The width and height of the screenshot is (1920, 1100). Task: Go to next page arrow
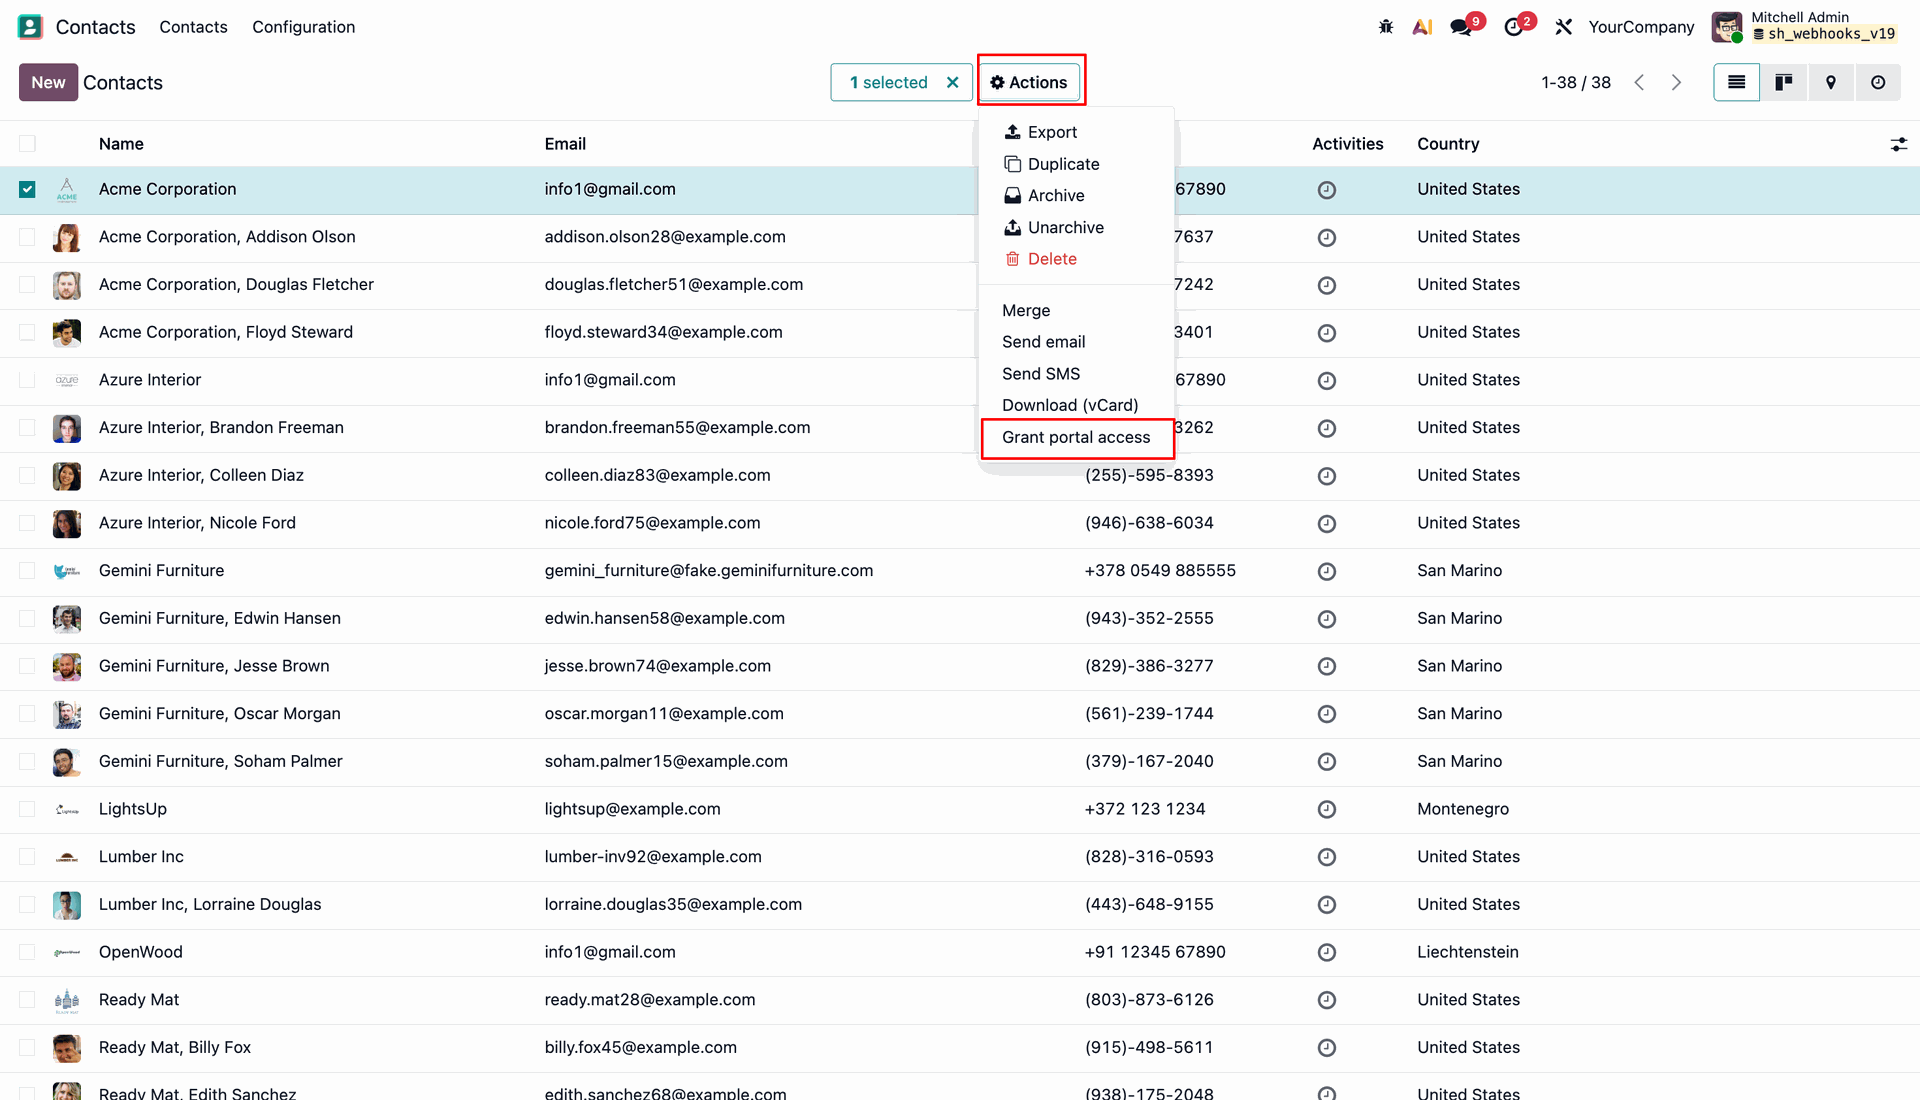tap(1677, 82)
